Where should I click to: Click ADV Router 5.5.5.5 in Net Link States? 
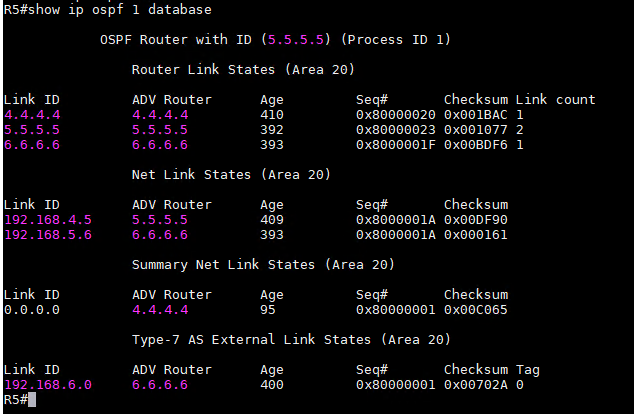point(160,220)
